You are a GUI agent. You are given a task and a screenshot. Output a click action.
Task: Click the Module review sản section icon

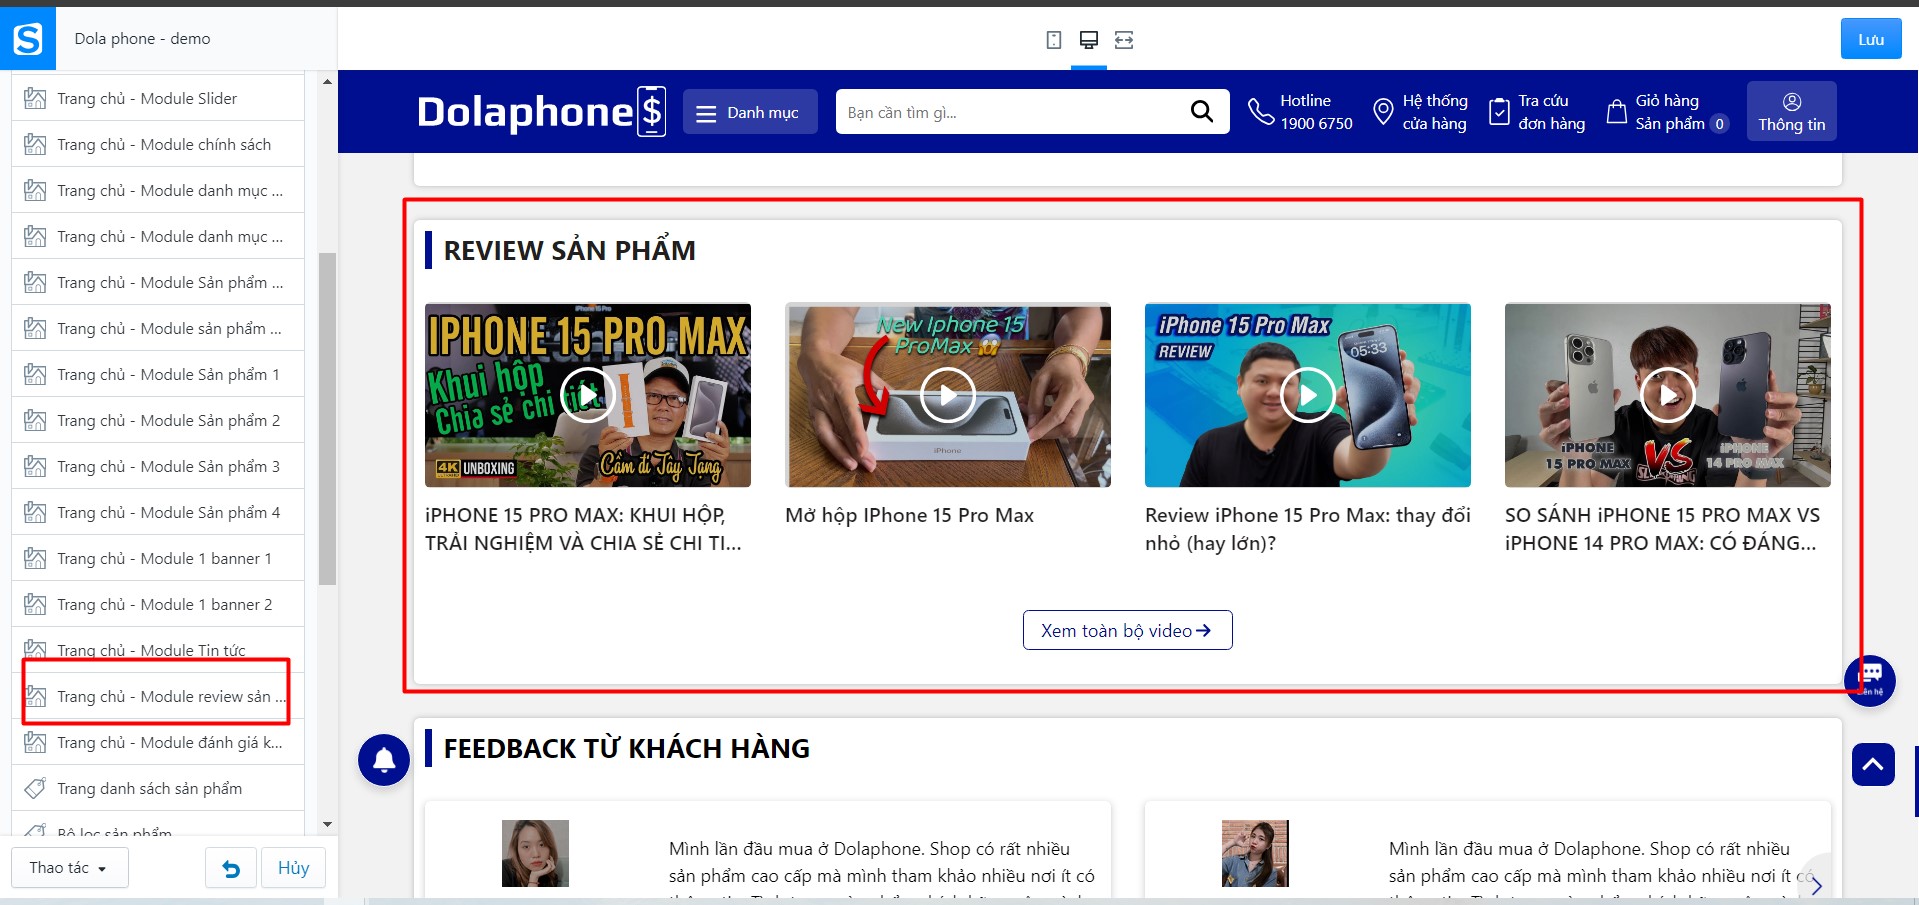pos(35,696)
